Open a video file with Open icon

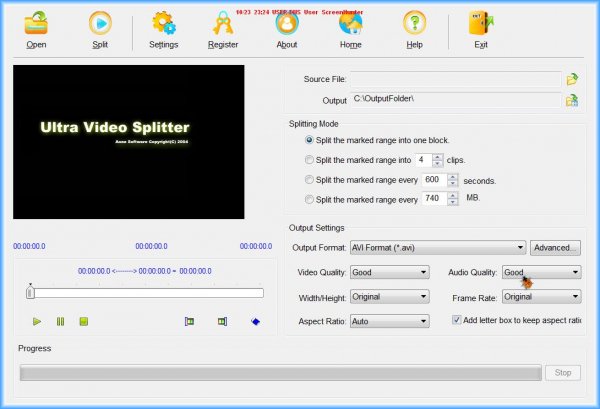tap(36, 23)
